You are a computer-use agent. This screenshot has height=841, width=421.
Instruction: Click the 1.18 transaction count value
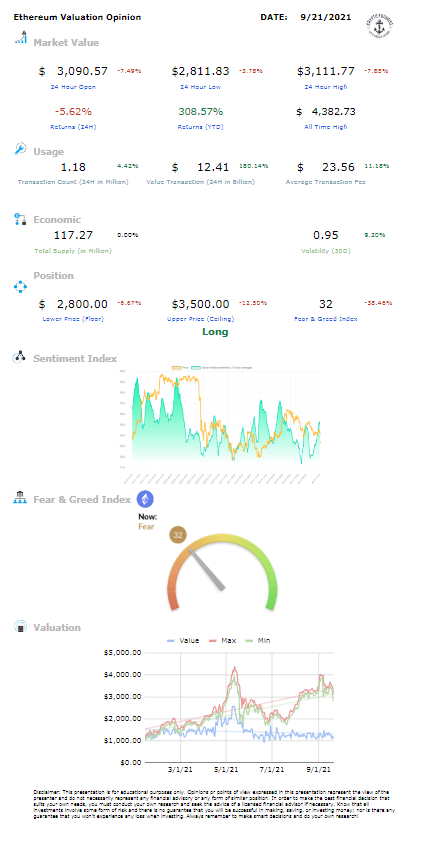[73, 167]
